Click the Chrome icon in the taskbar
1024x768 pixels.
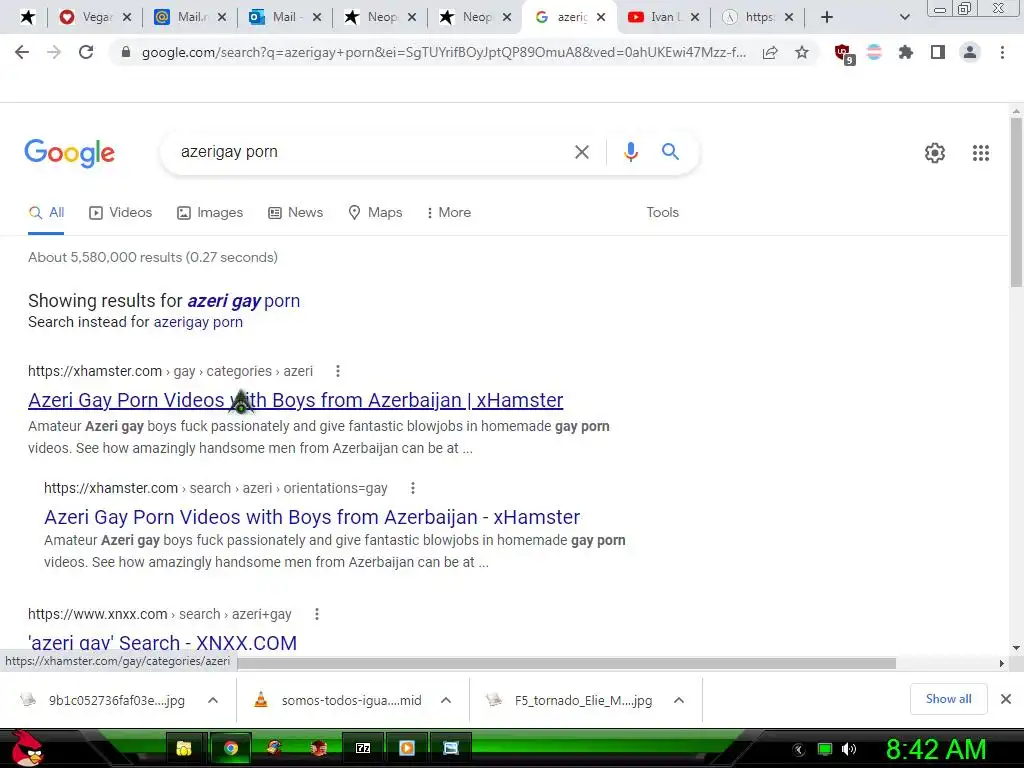(x=231, y=748)
